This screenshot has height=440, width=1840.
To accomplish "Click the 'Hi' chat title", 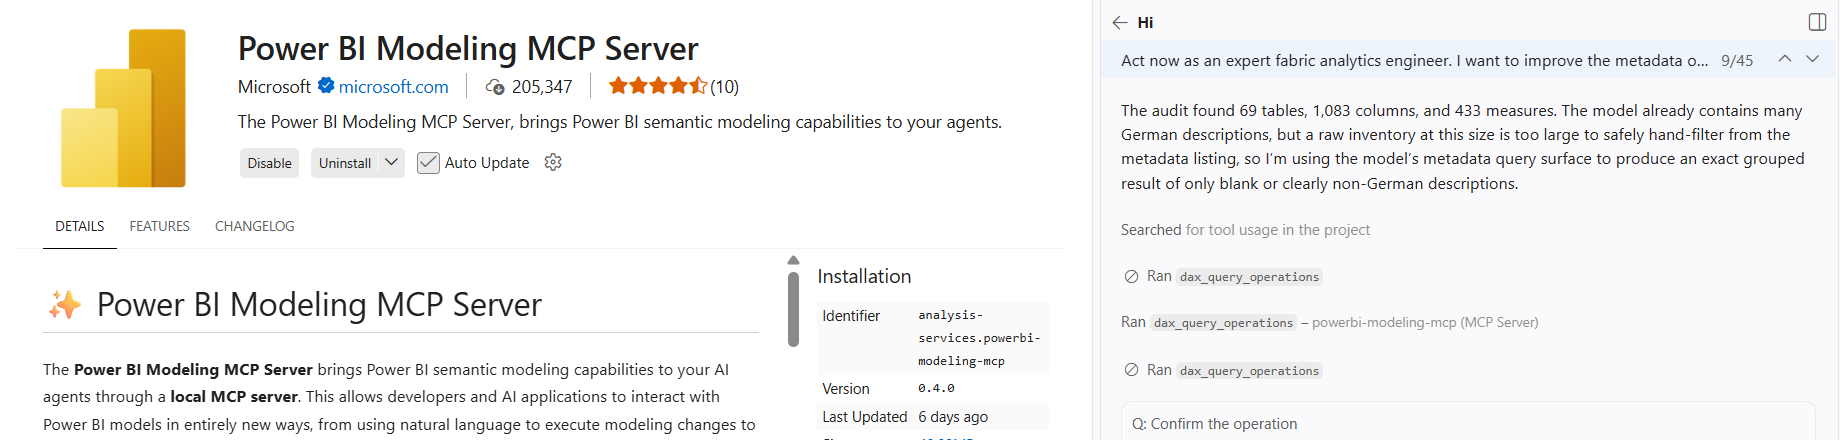I will [1145, 22].
